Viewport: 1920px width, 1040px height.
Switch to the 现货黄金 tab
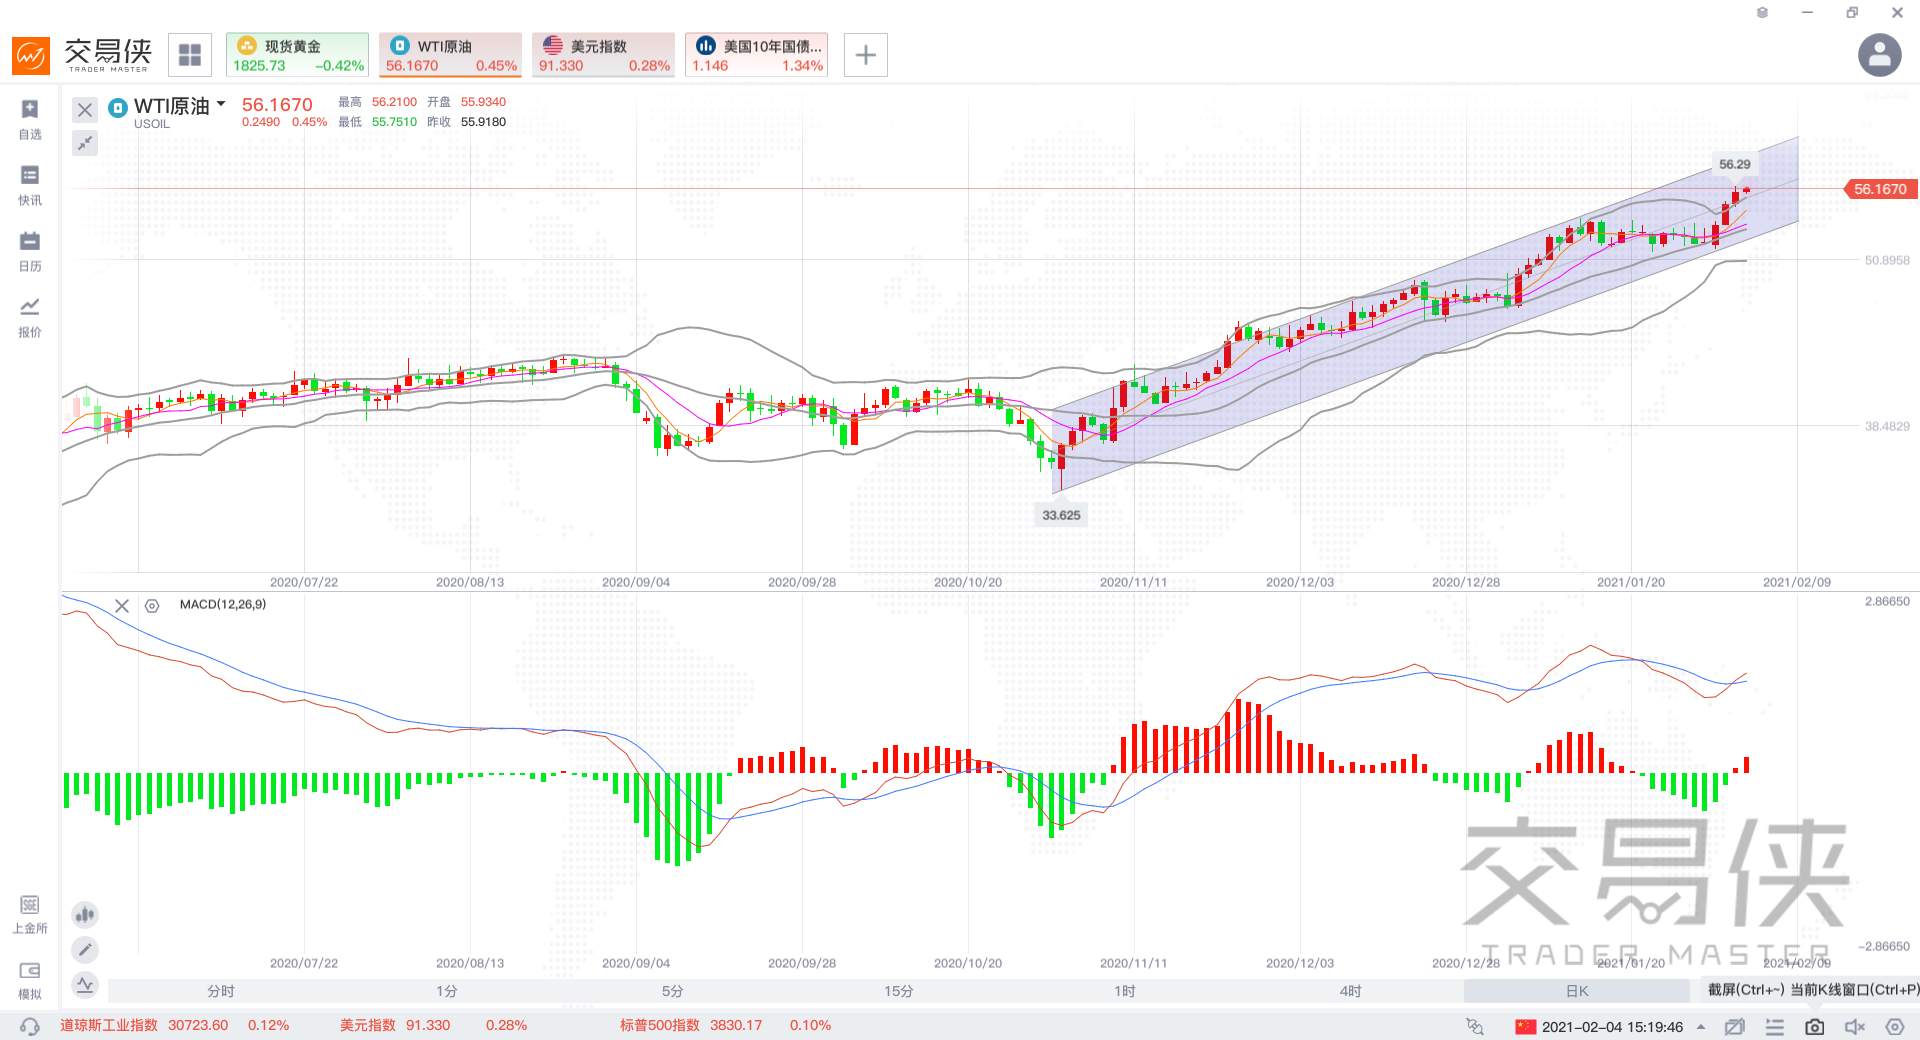pos(297,55)
